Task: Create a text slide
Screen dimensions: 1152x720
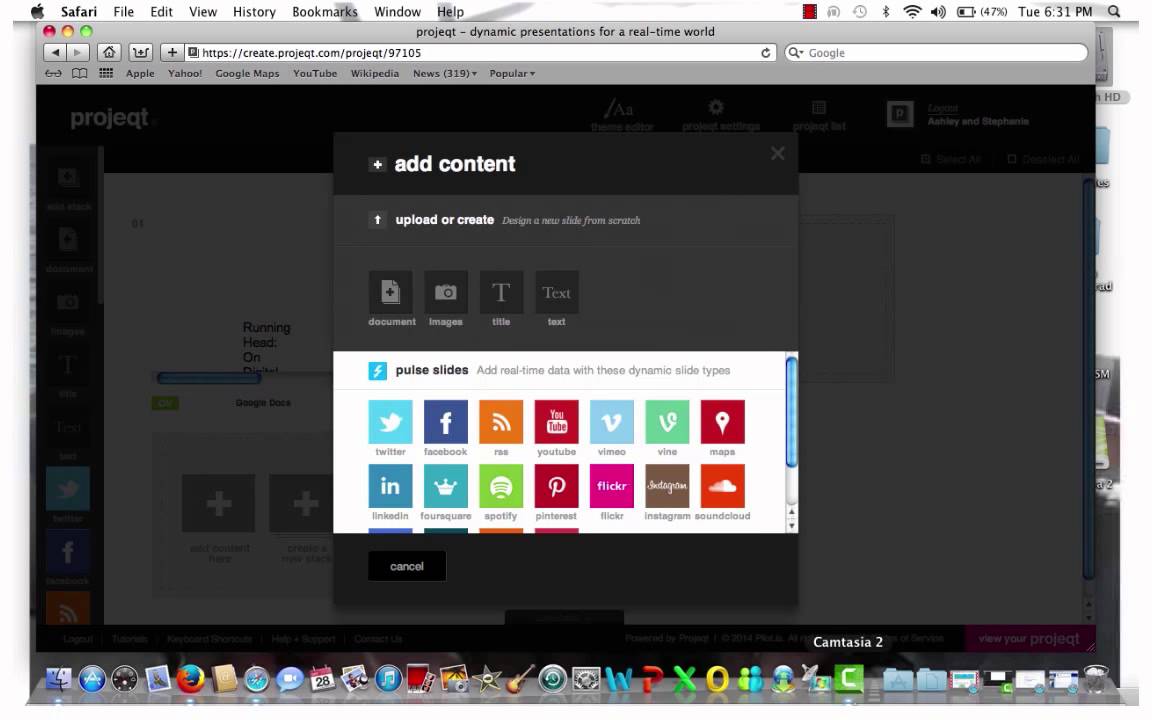Action: tap(556, 292)
